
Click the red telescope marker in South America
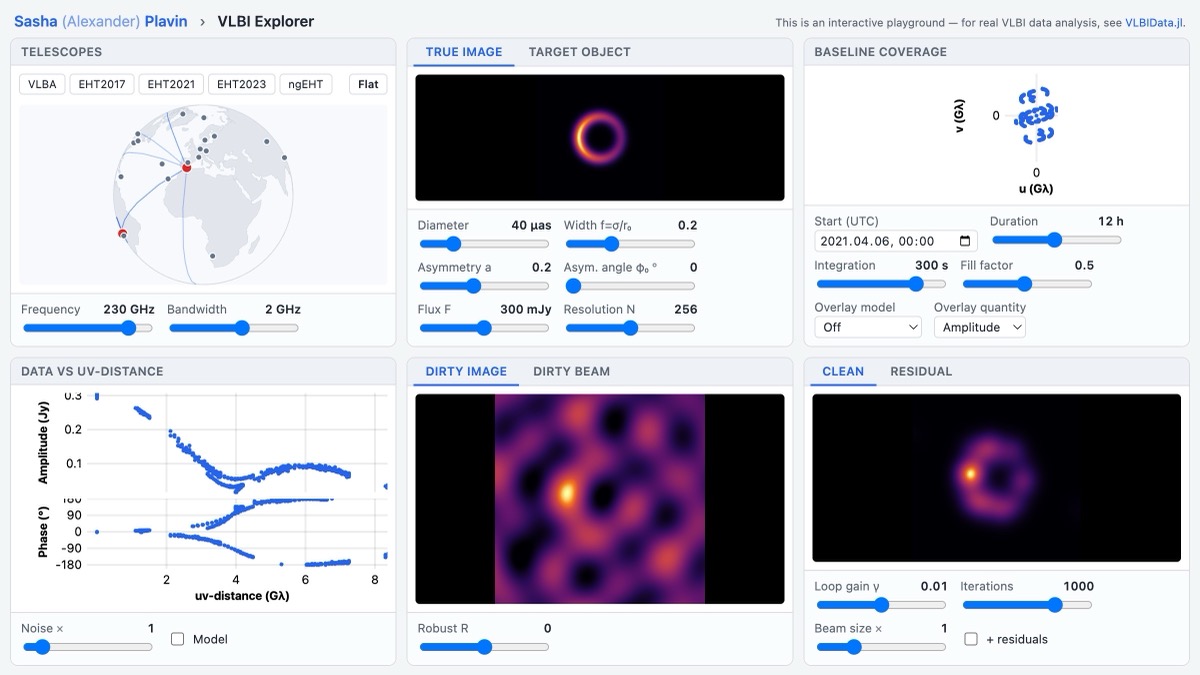(x=122, y=234)
